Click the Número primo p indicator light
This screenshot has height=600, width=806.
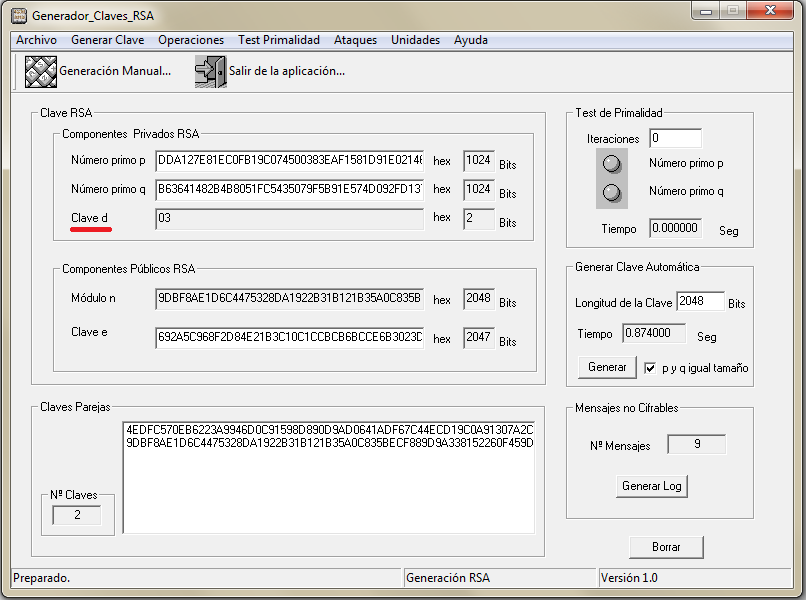coord(612,163)
